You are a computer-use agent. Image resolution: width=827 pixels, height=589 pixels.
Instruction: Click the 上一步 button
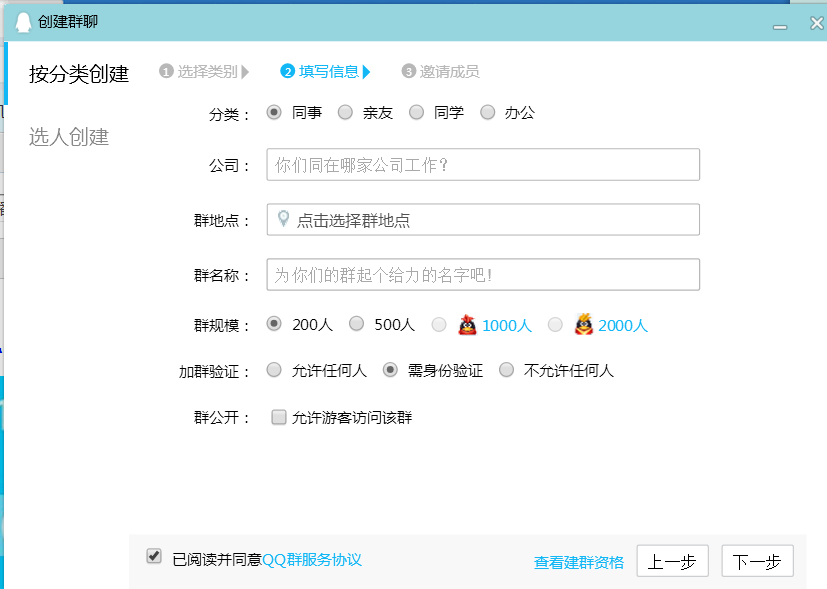click(x=672, y=561)
